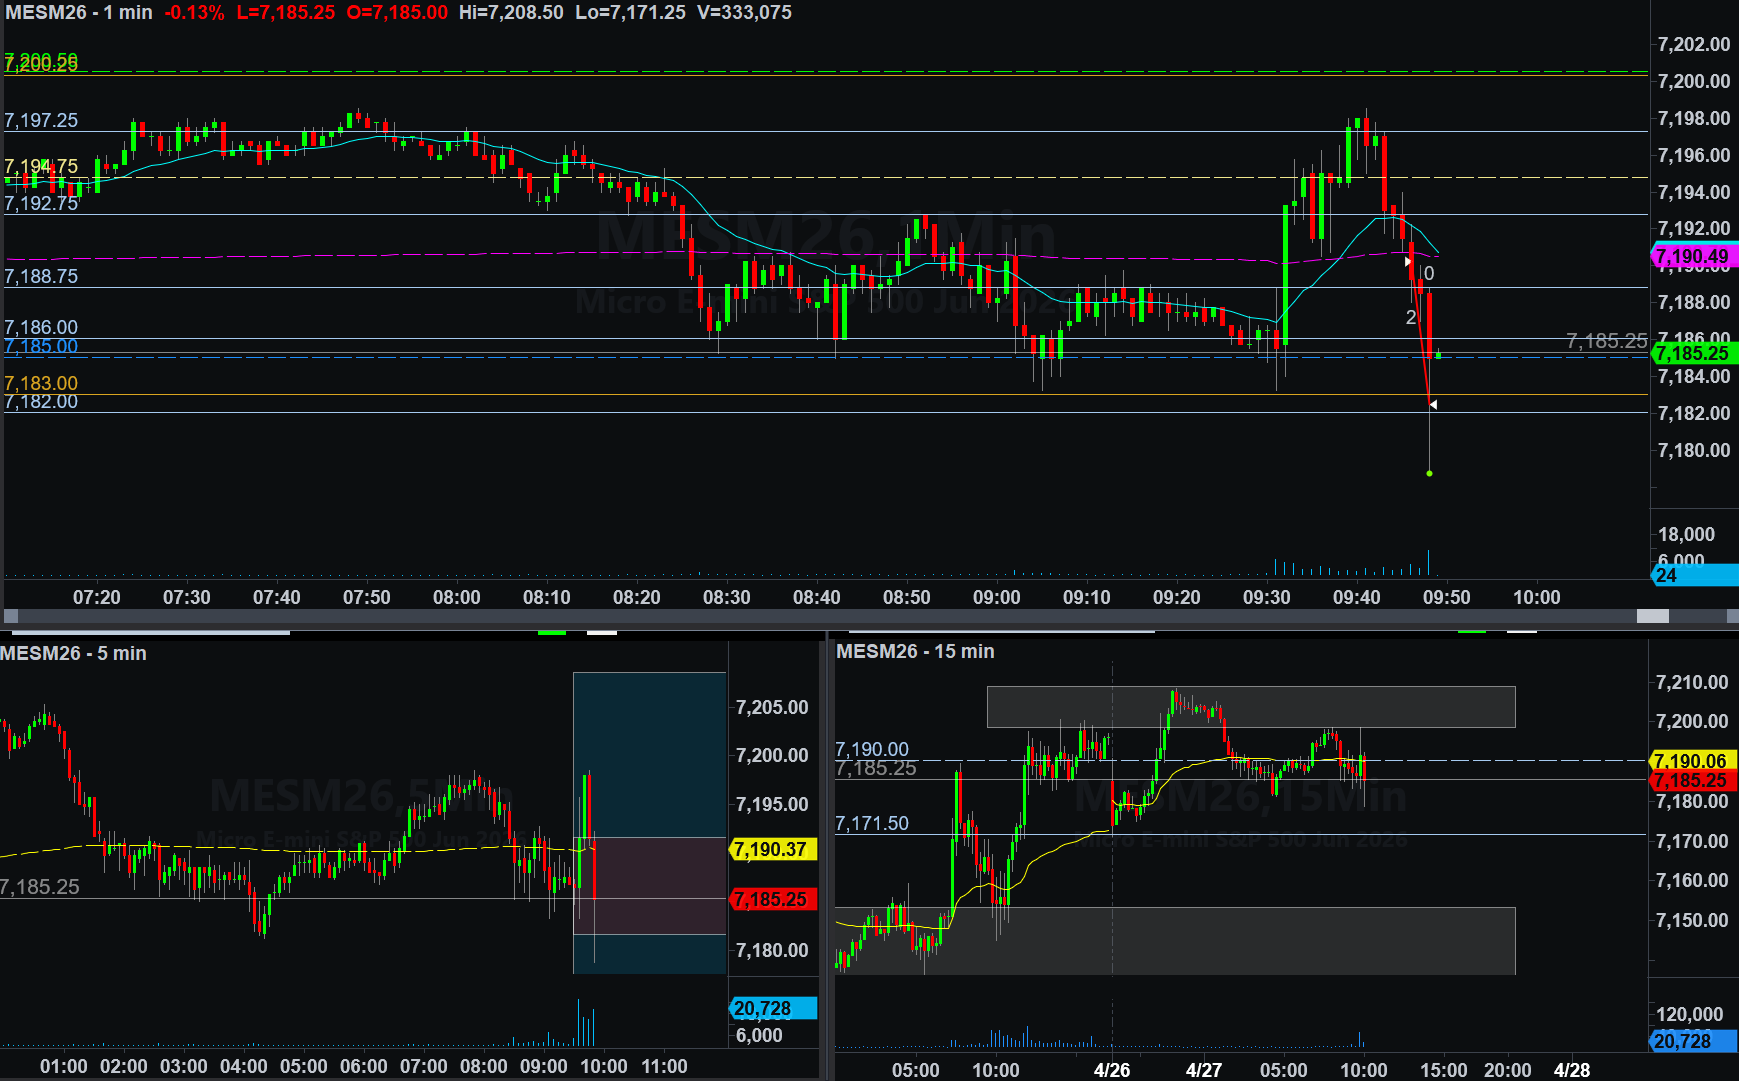The image size is (1739, 1081).
Task: Click the green 7,185.25 last price tag
Action: [x=1692, y=353]
